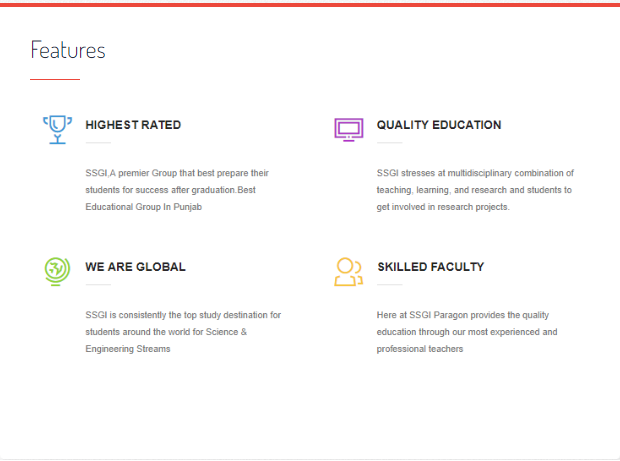The width and height of the screenshot is (620, 461).
Task: Click the Features section title
Action: (x=68, y=50)
